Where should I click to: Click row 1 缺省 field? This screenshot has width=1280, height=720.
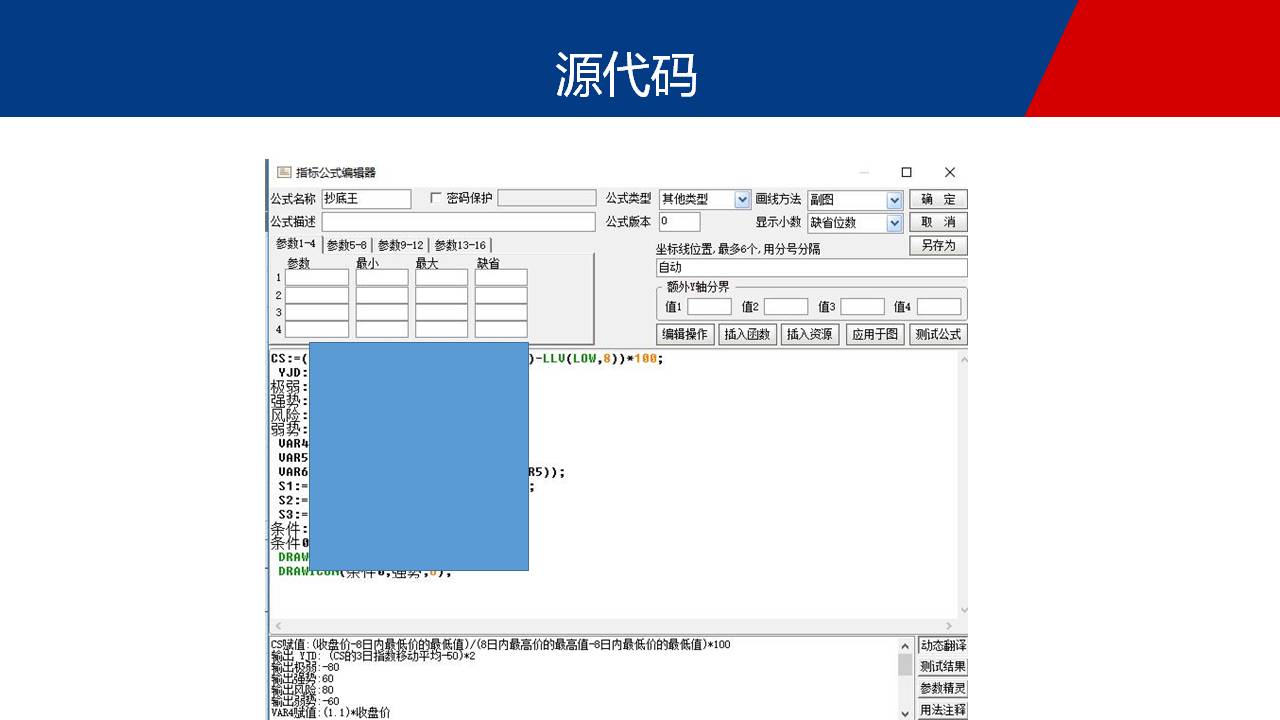(x=501, y=278)
